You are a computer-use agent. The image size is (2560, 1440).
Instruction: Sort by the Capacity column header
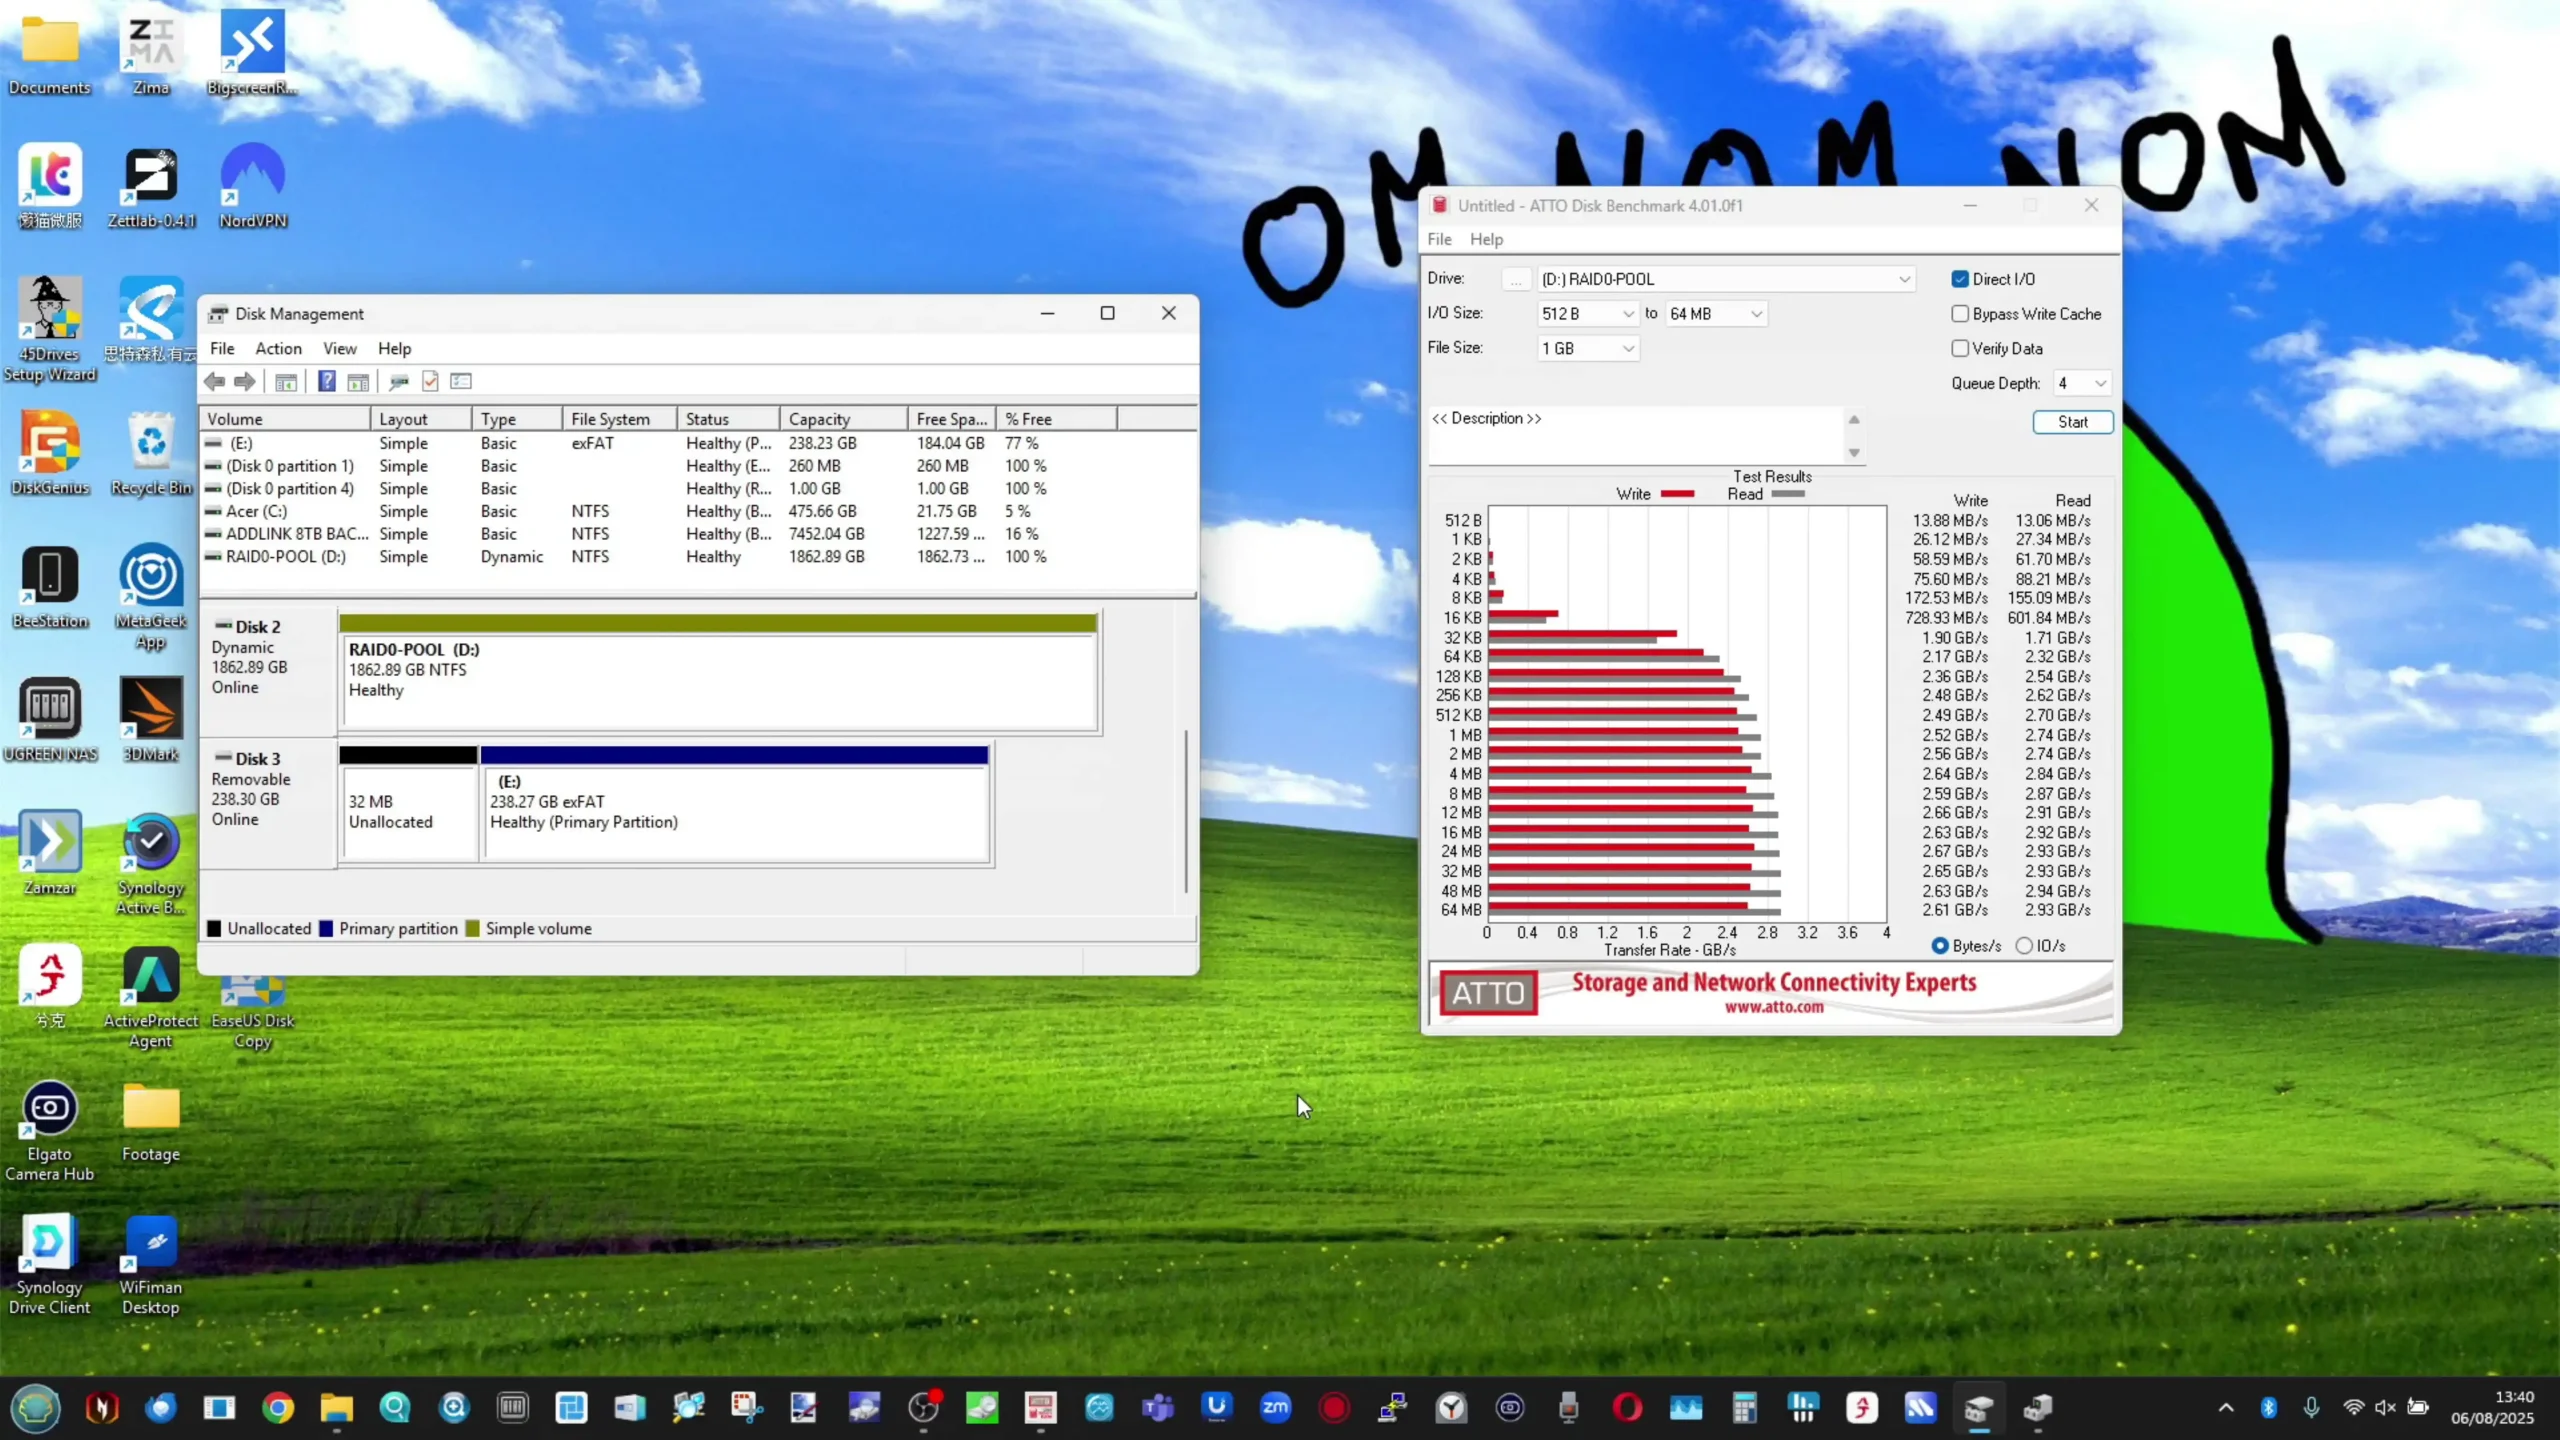tap(843, 419)
